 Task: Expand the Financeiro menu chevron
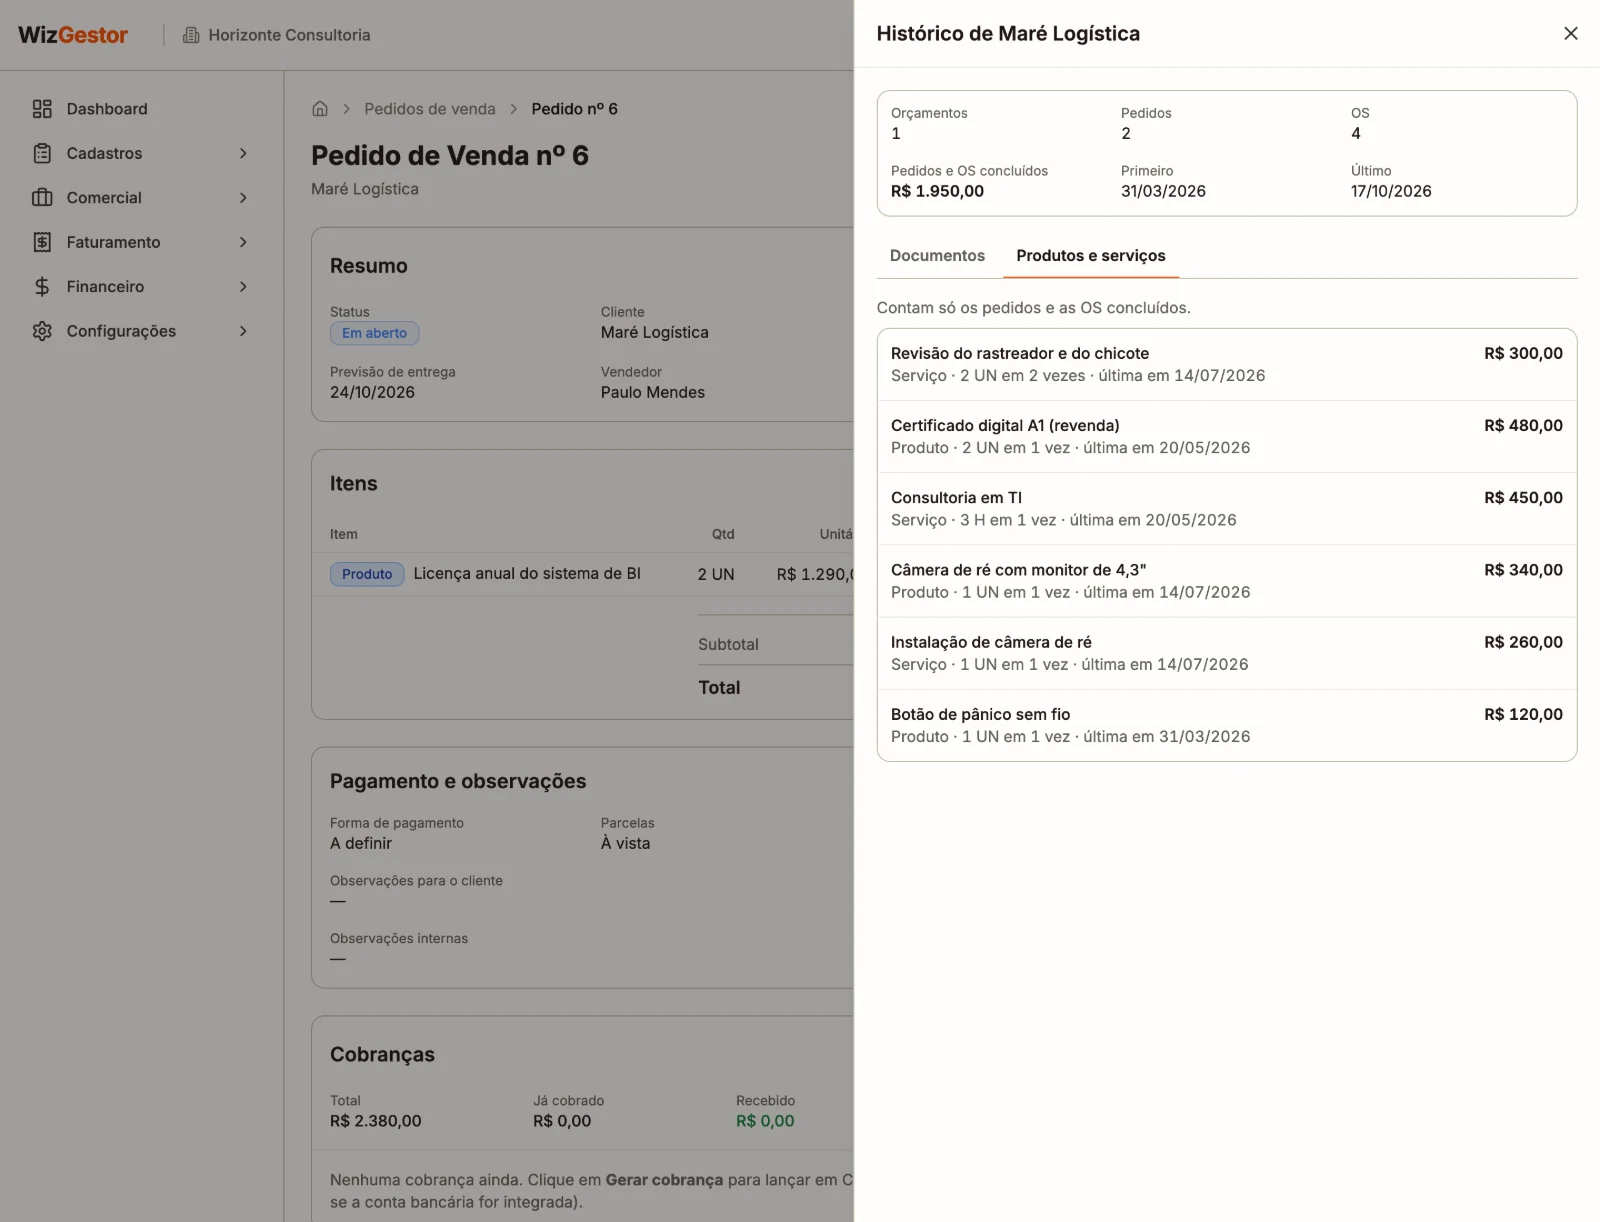pos(243,287)
